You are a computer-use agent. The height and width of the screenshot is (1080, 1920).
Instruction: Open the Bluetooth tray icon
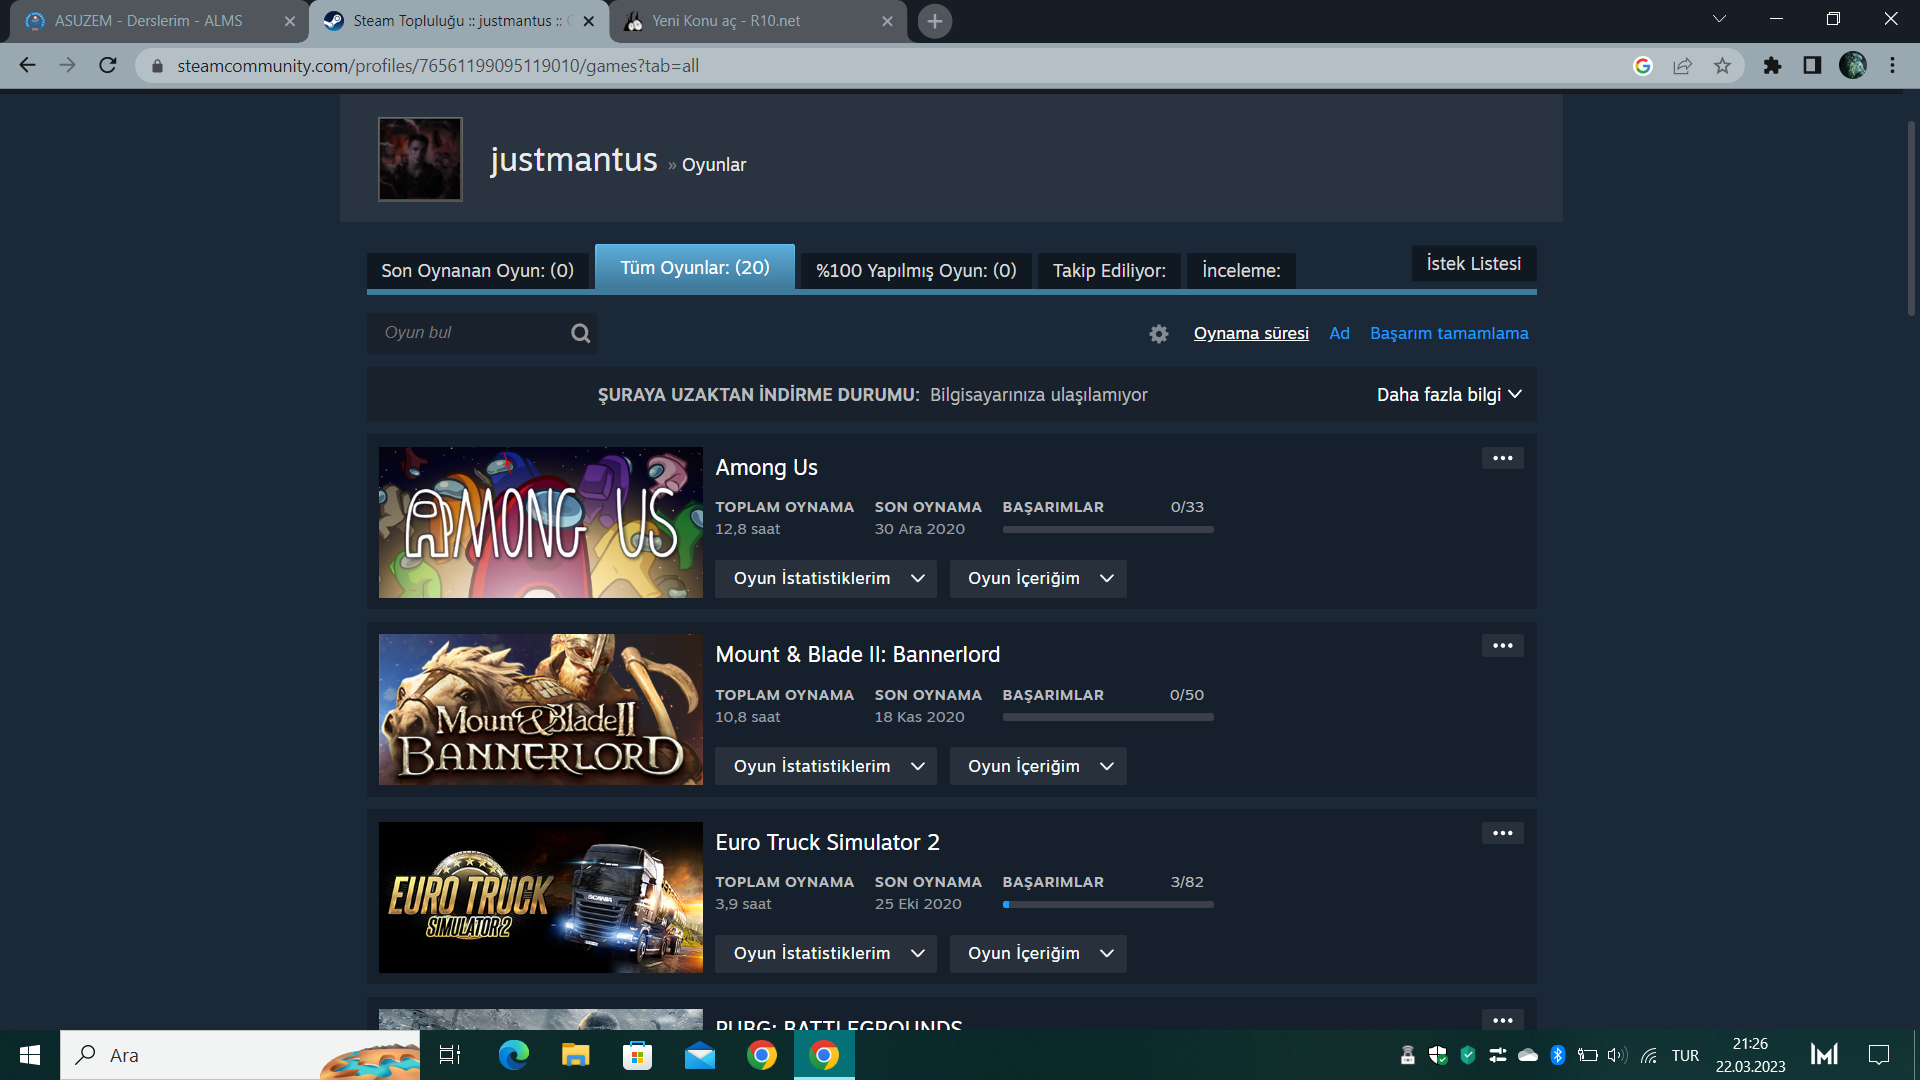tap(1557, 1055)
